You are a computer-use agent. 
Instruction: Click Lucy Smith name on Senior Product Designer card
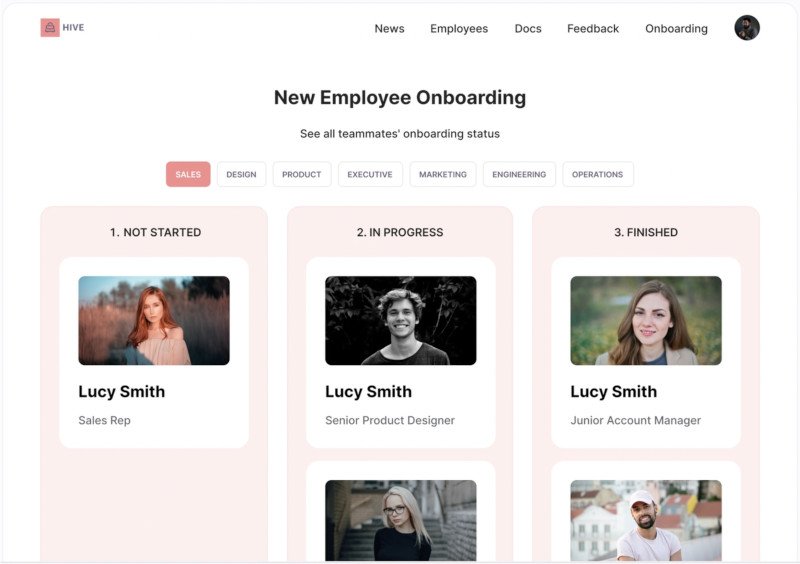pos(368,391)
